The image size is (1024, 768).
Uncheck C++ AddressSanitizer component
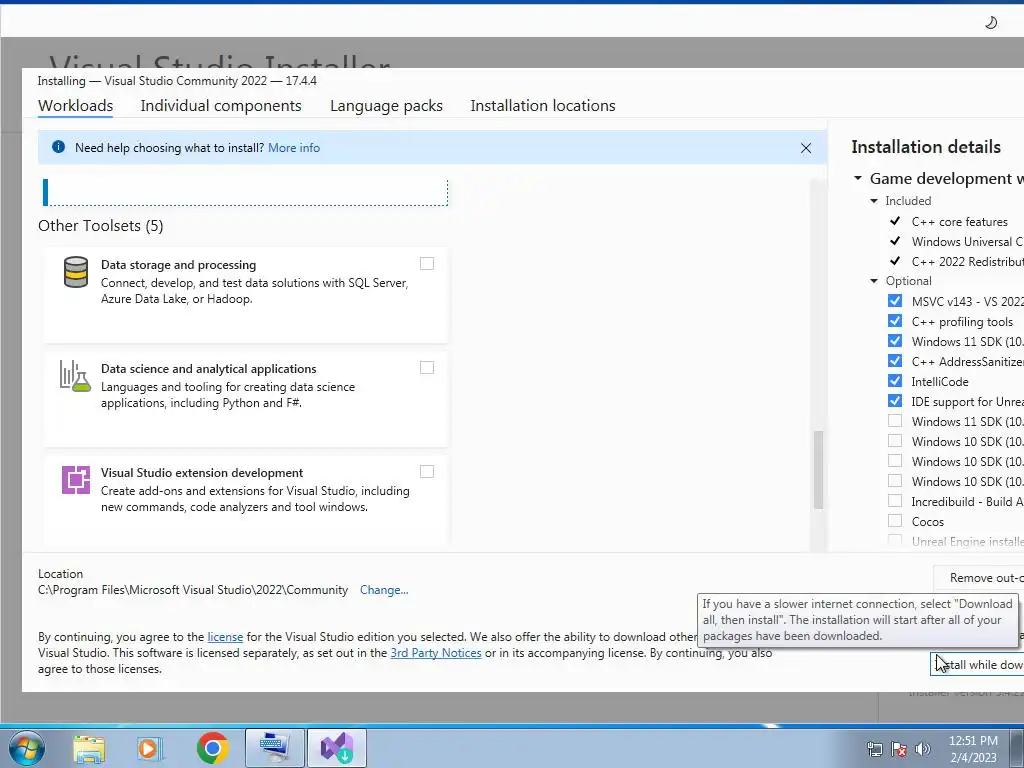pyautogui.click(x=895, y=360)
